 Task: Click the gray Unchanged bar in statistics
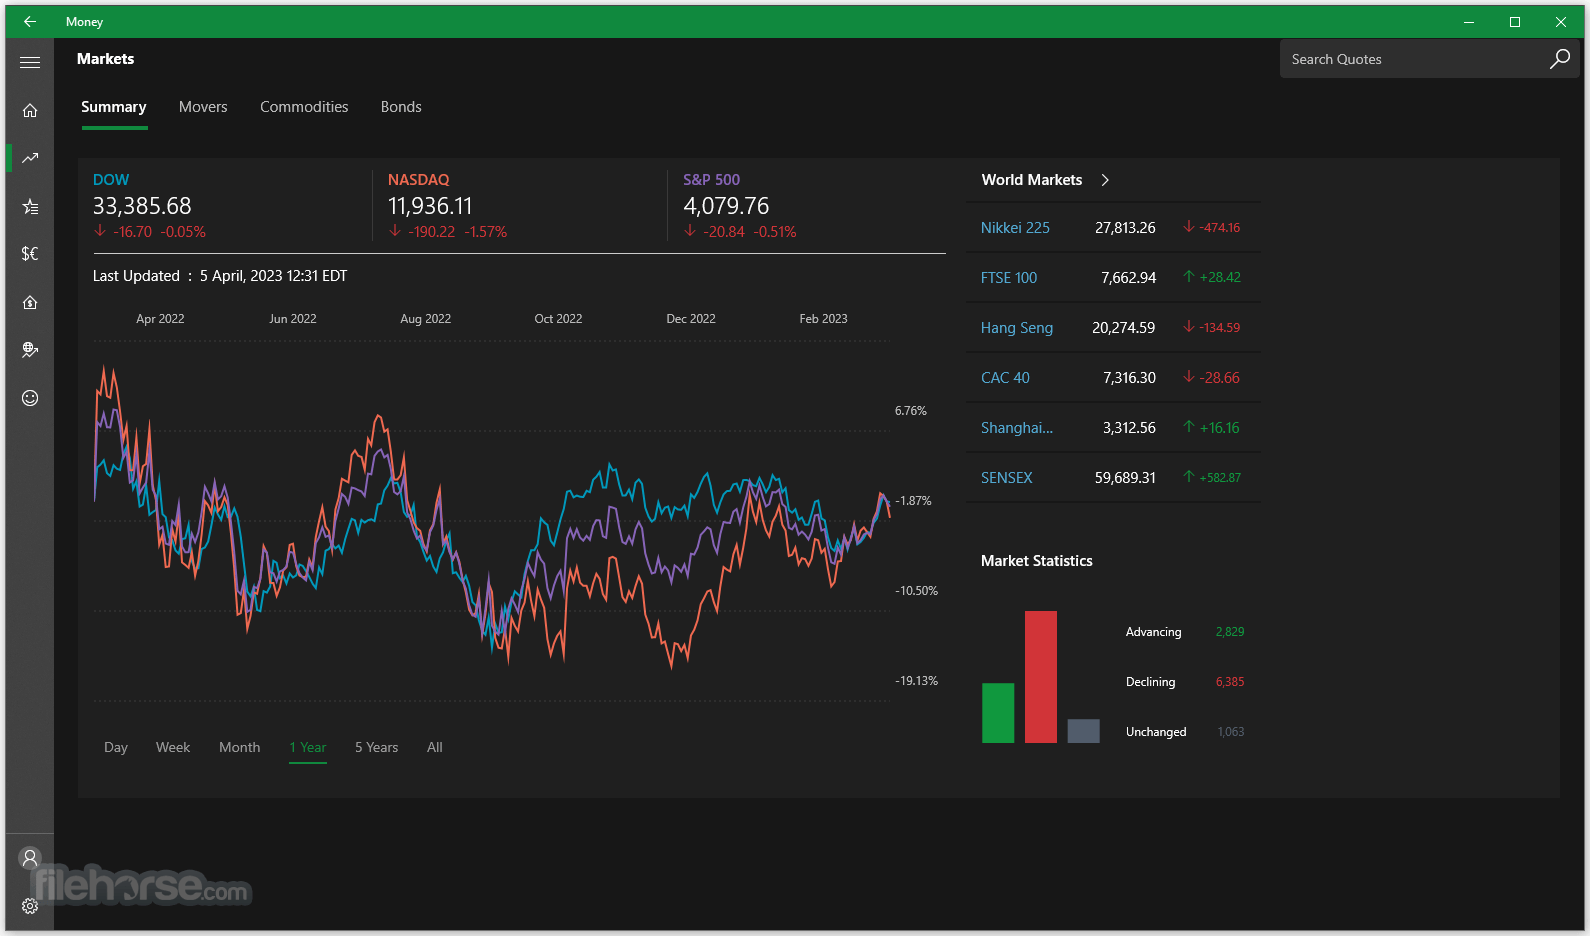point(1084,731)
